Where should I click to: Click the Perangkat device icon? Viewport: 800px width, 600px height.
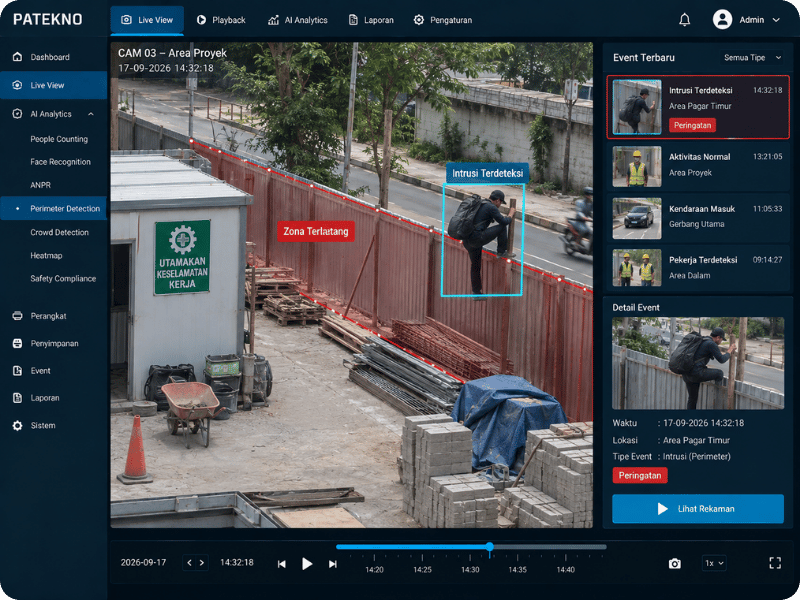17,316
